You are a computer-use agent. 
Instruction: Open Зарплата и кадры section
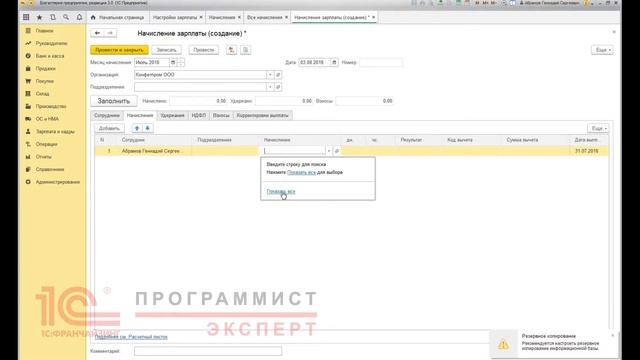tap(55, 132)
